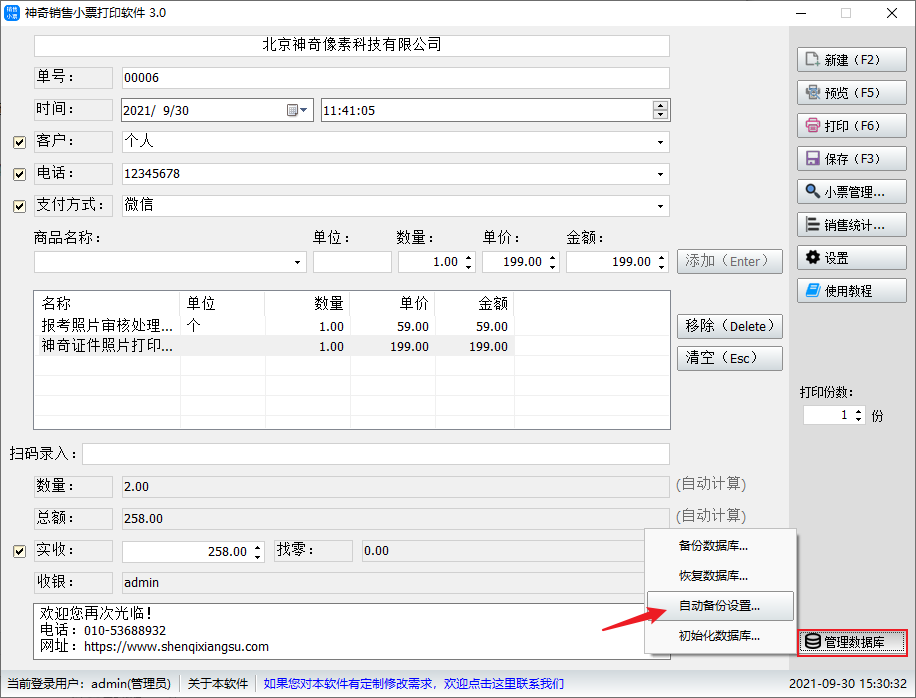Viewport: 916px width, 698px height.
Task: Click the 单价 column header in table
Action: [392, 303]
